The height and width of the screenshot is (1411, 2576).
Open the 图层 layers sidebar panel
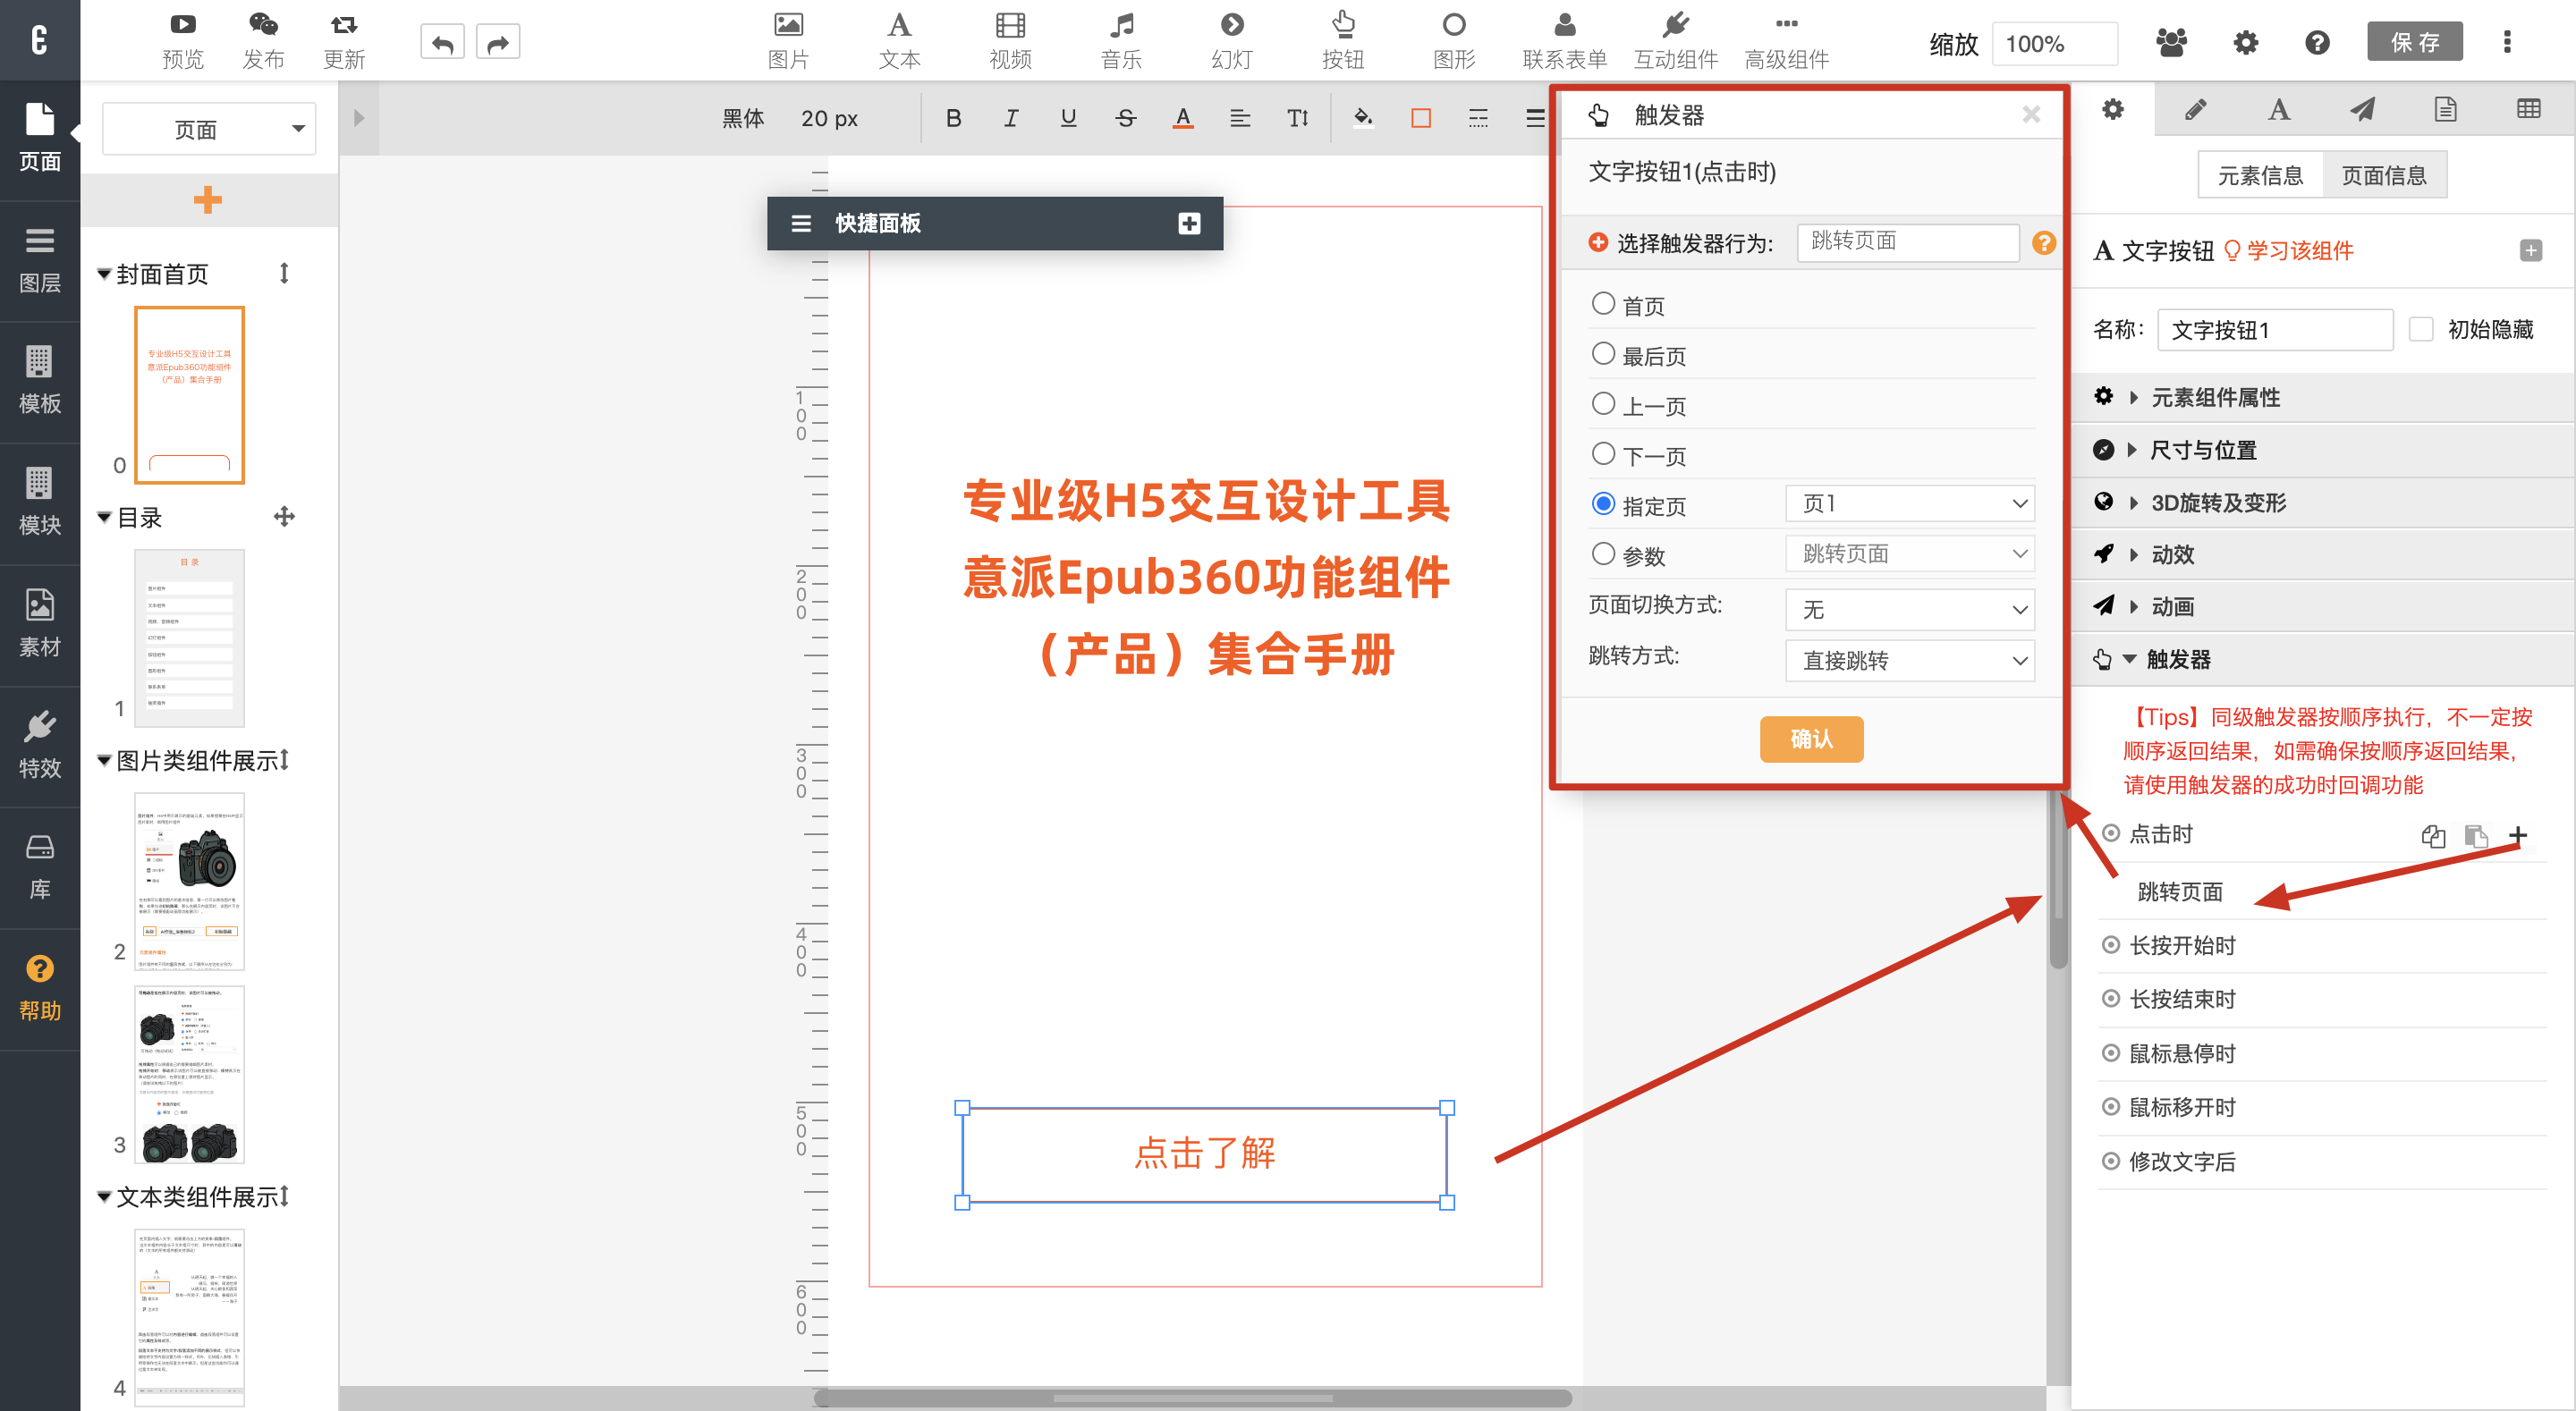[x=39, y=260]
